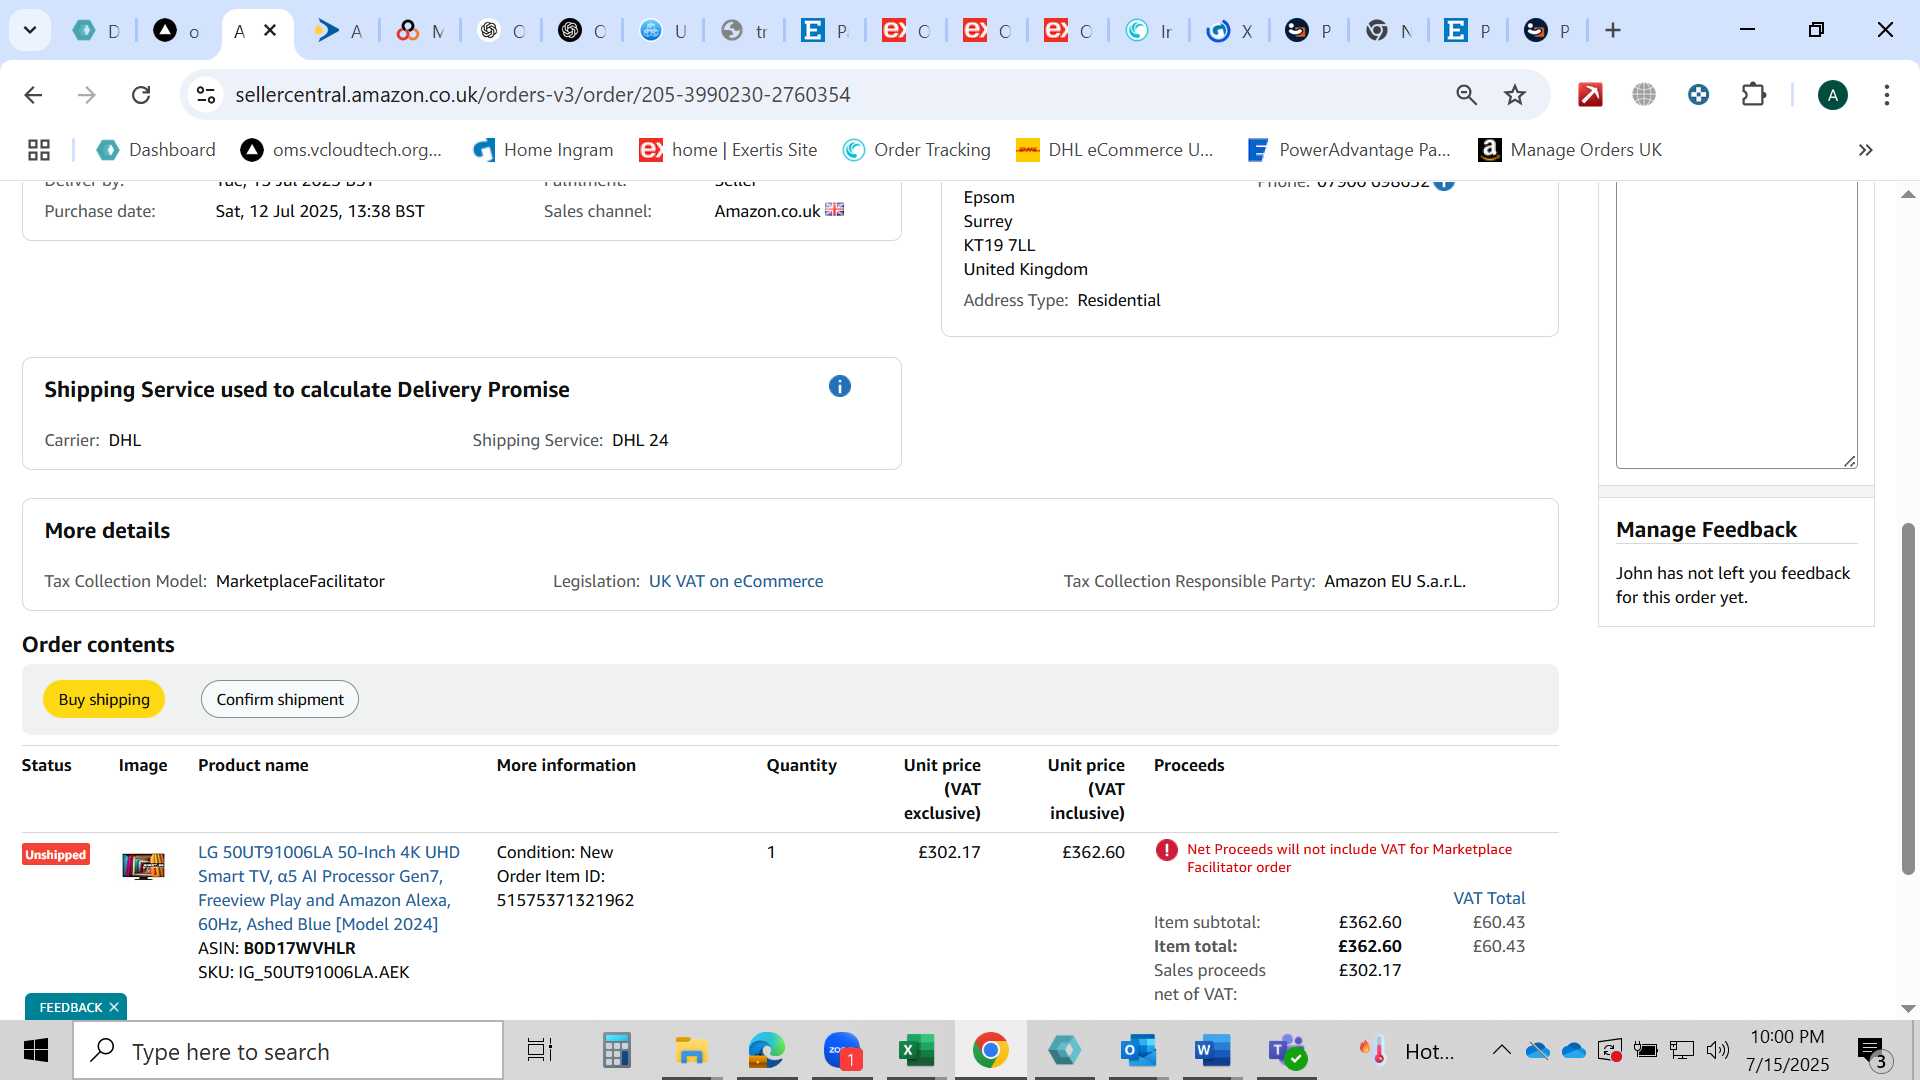The width and height of the screenshot is (1920, 1080).
Task: Open the apps grid in bookmarks bar
Action: point(39,150)
